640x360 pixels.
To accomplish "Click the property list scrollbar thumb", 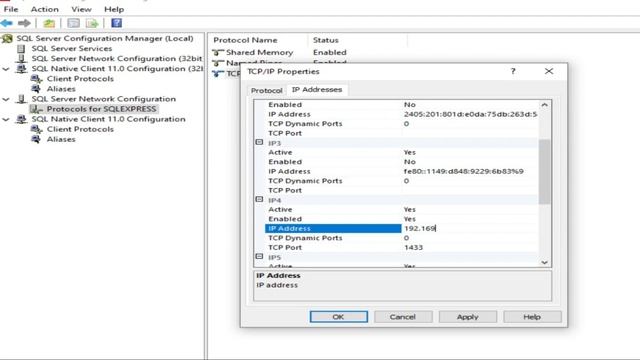I will (x=544, y=171).
